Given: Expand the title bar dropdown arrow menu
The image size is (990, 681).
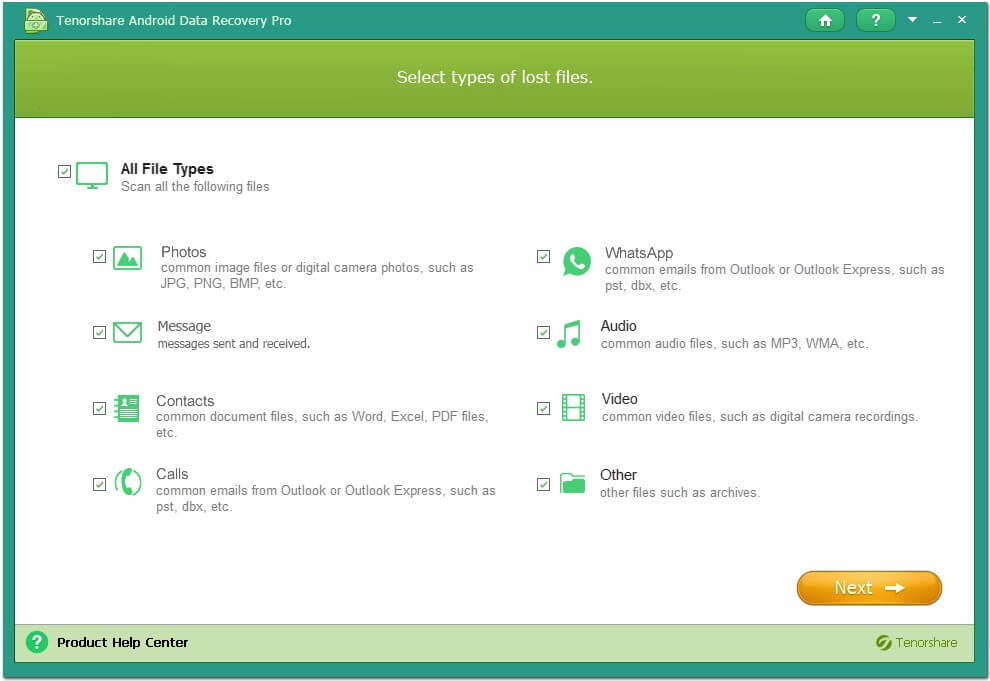Looking at the screenshot, I should tap(912, 20).
